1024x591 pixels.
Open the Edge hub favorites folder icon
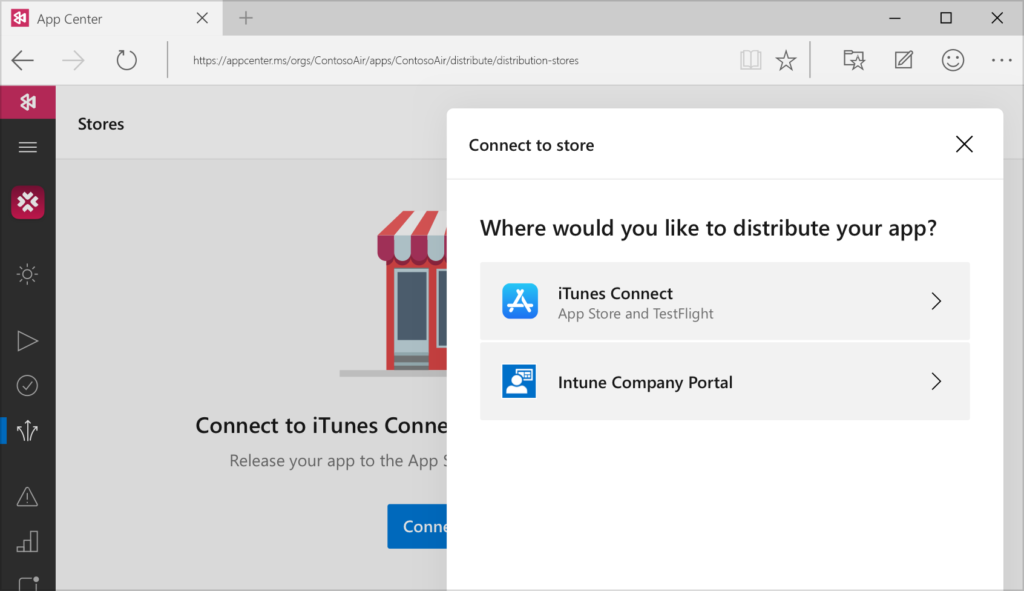854,59
